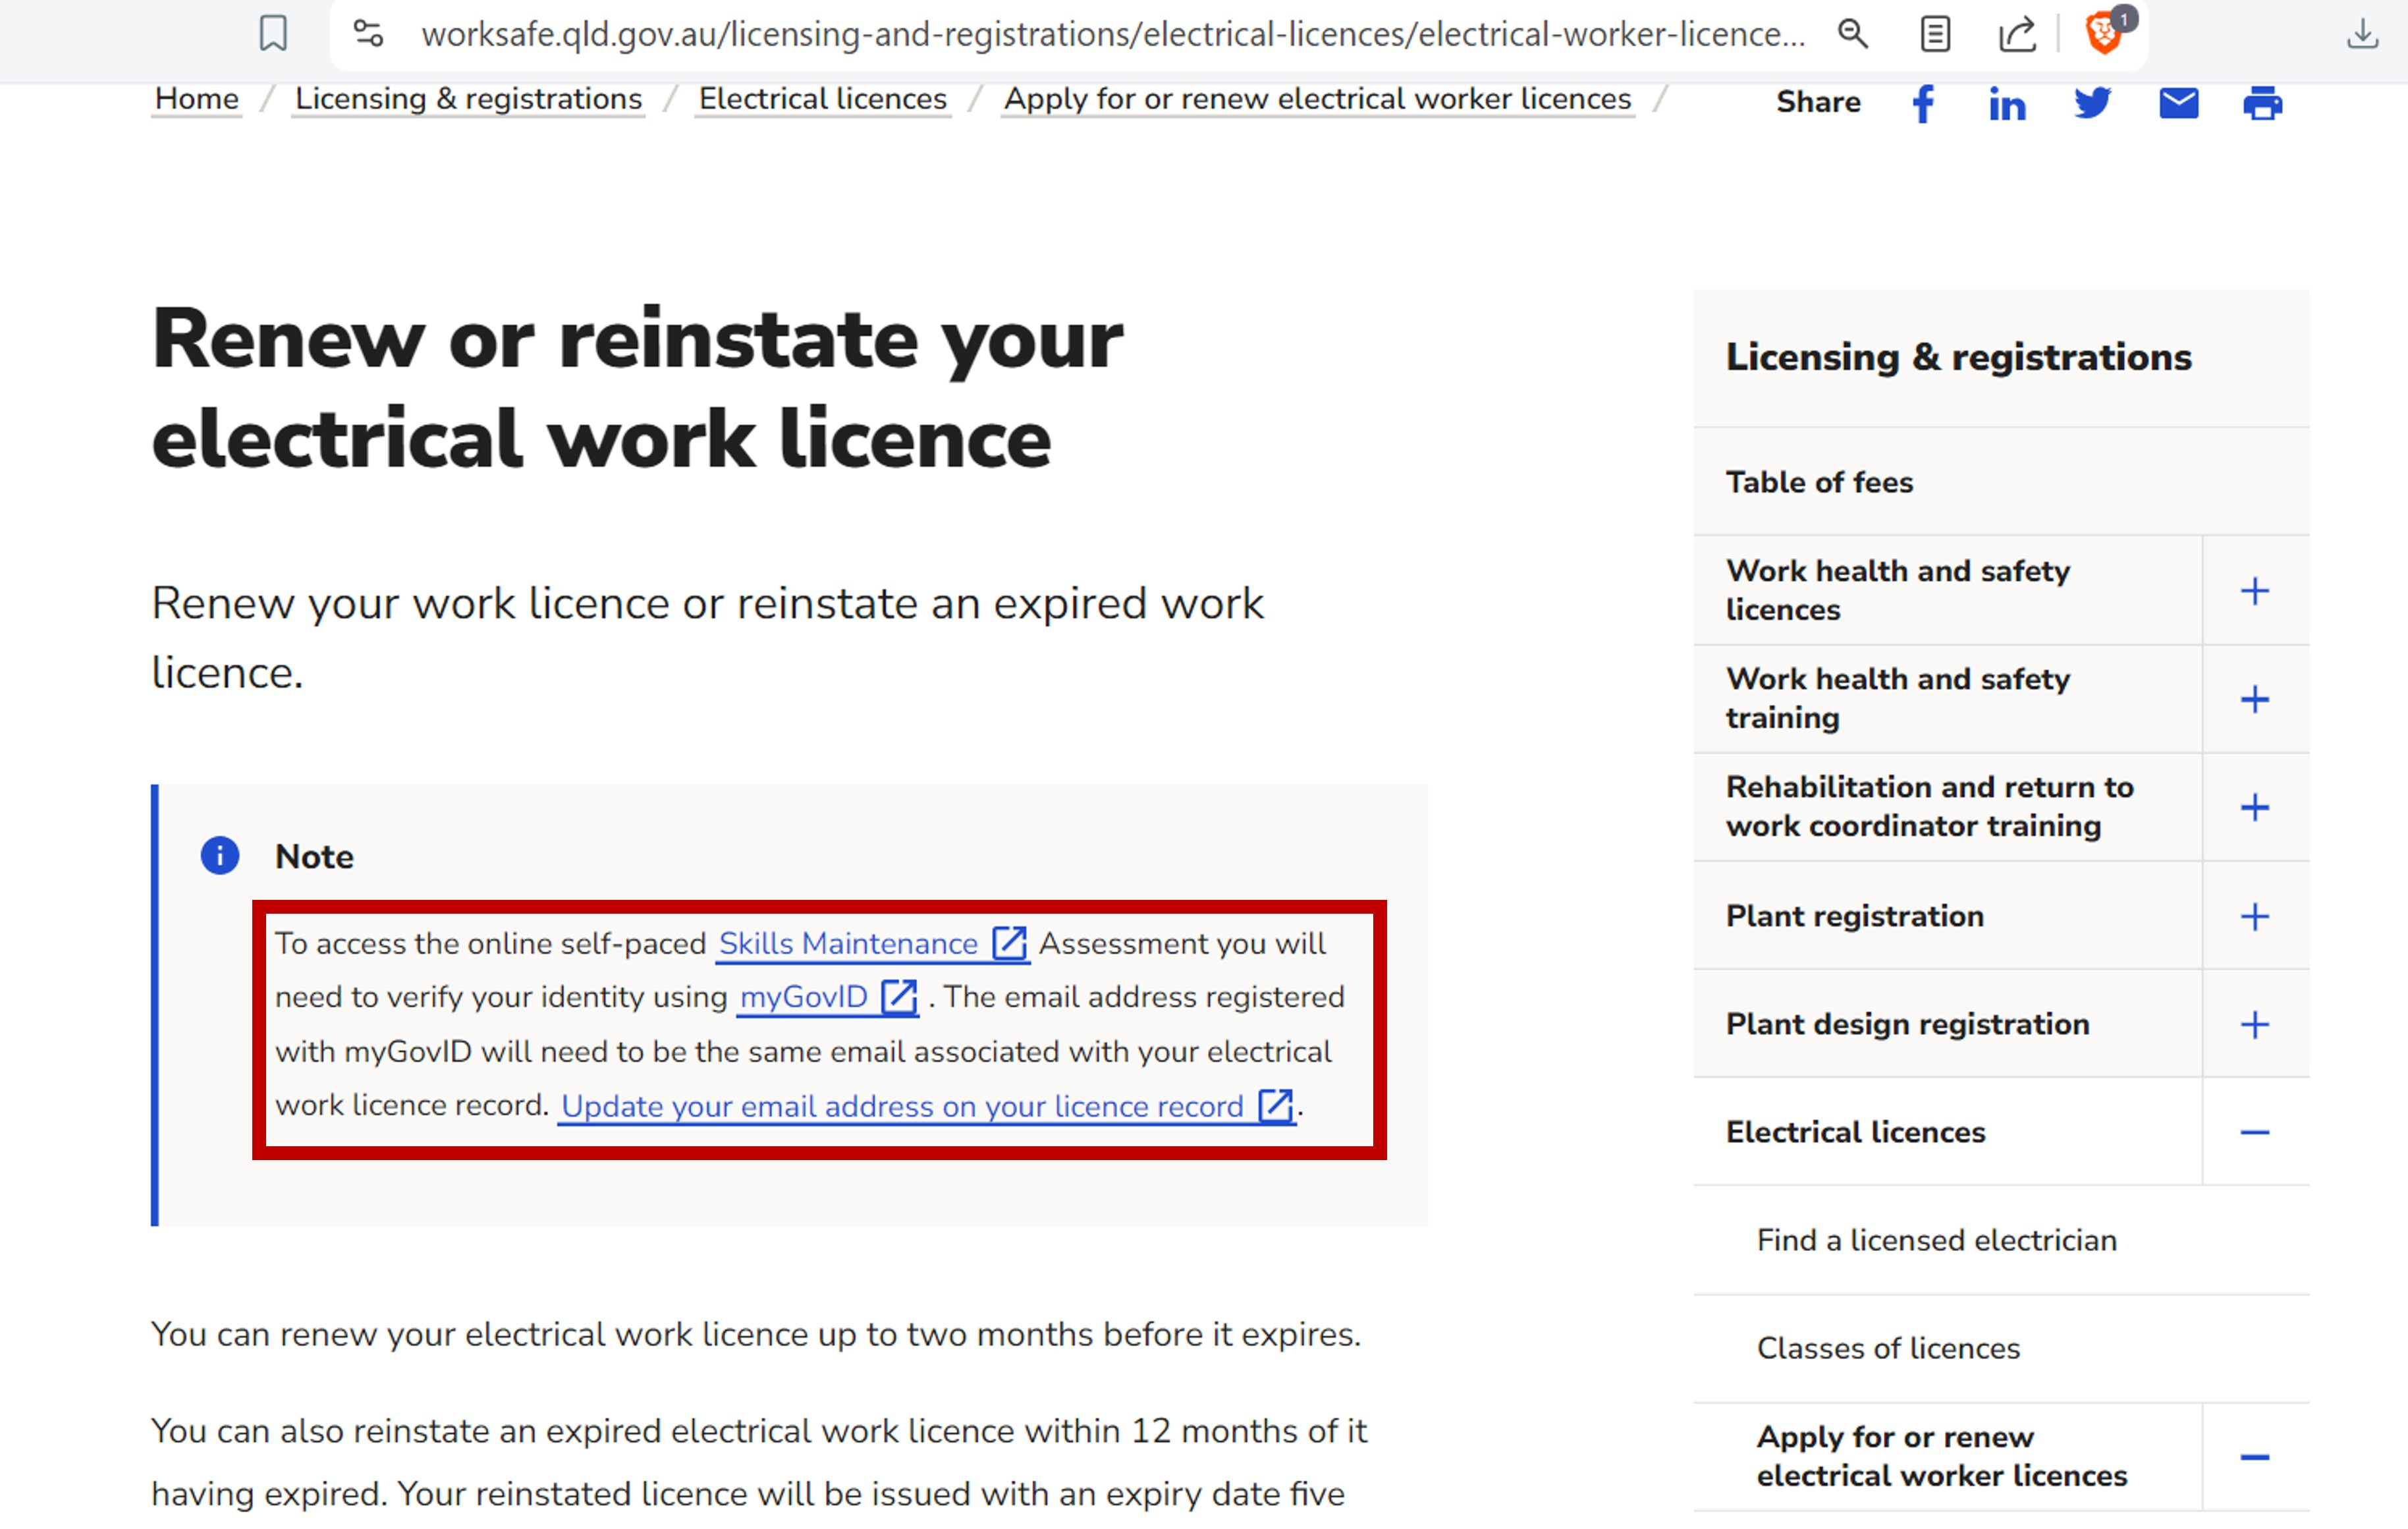Email this page using the mail icon
2408x1529 pixels.
click(2178, 103)
